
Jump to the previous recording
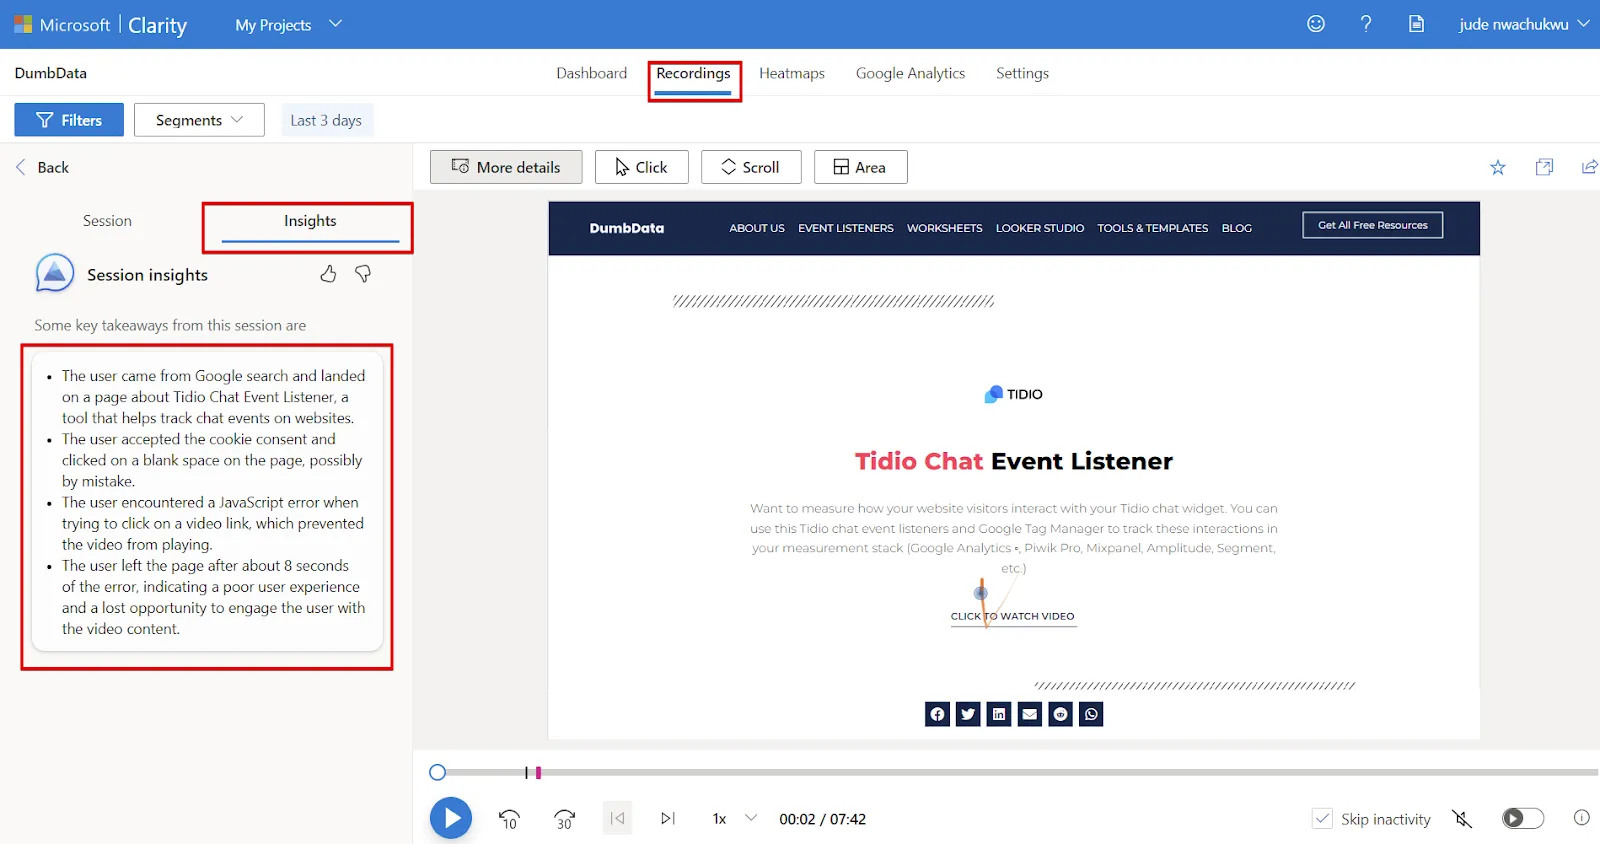(x=617, y=818)
